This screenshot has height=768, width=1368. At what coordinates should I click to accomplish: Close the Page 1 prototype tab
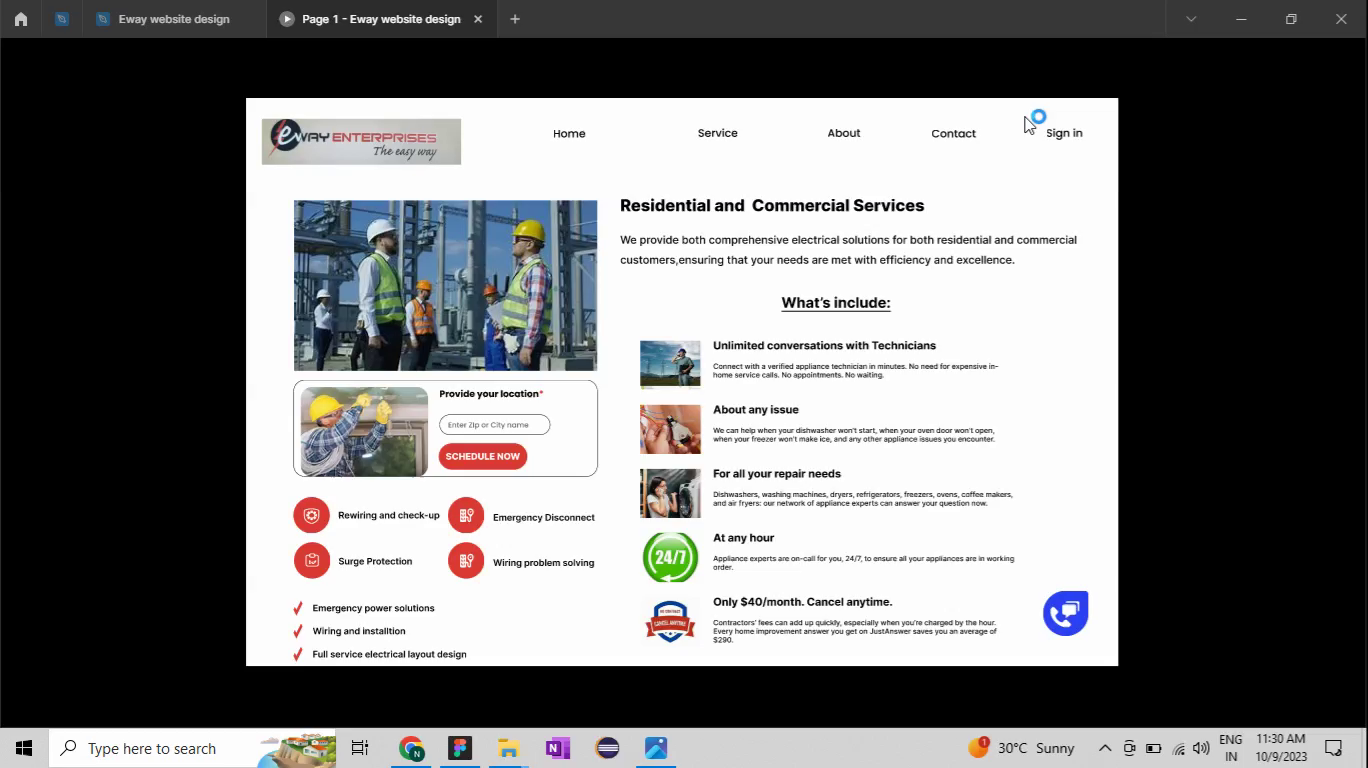click(478, 19)
